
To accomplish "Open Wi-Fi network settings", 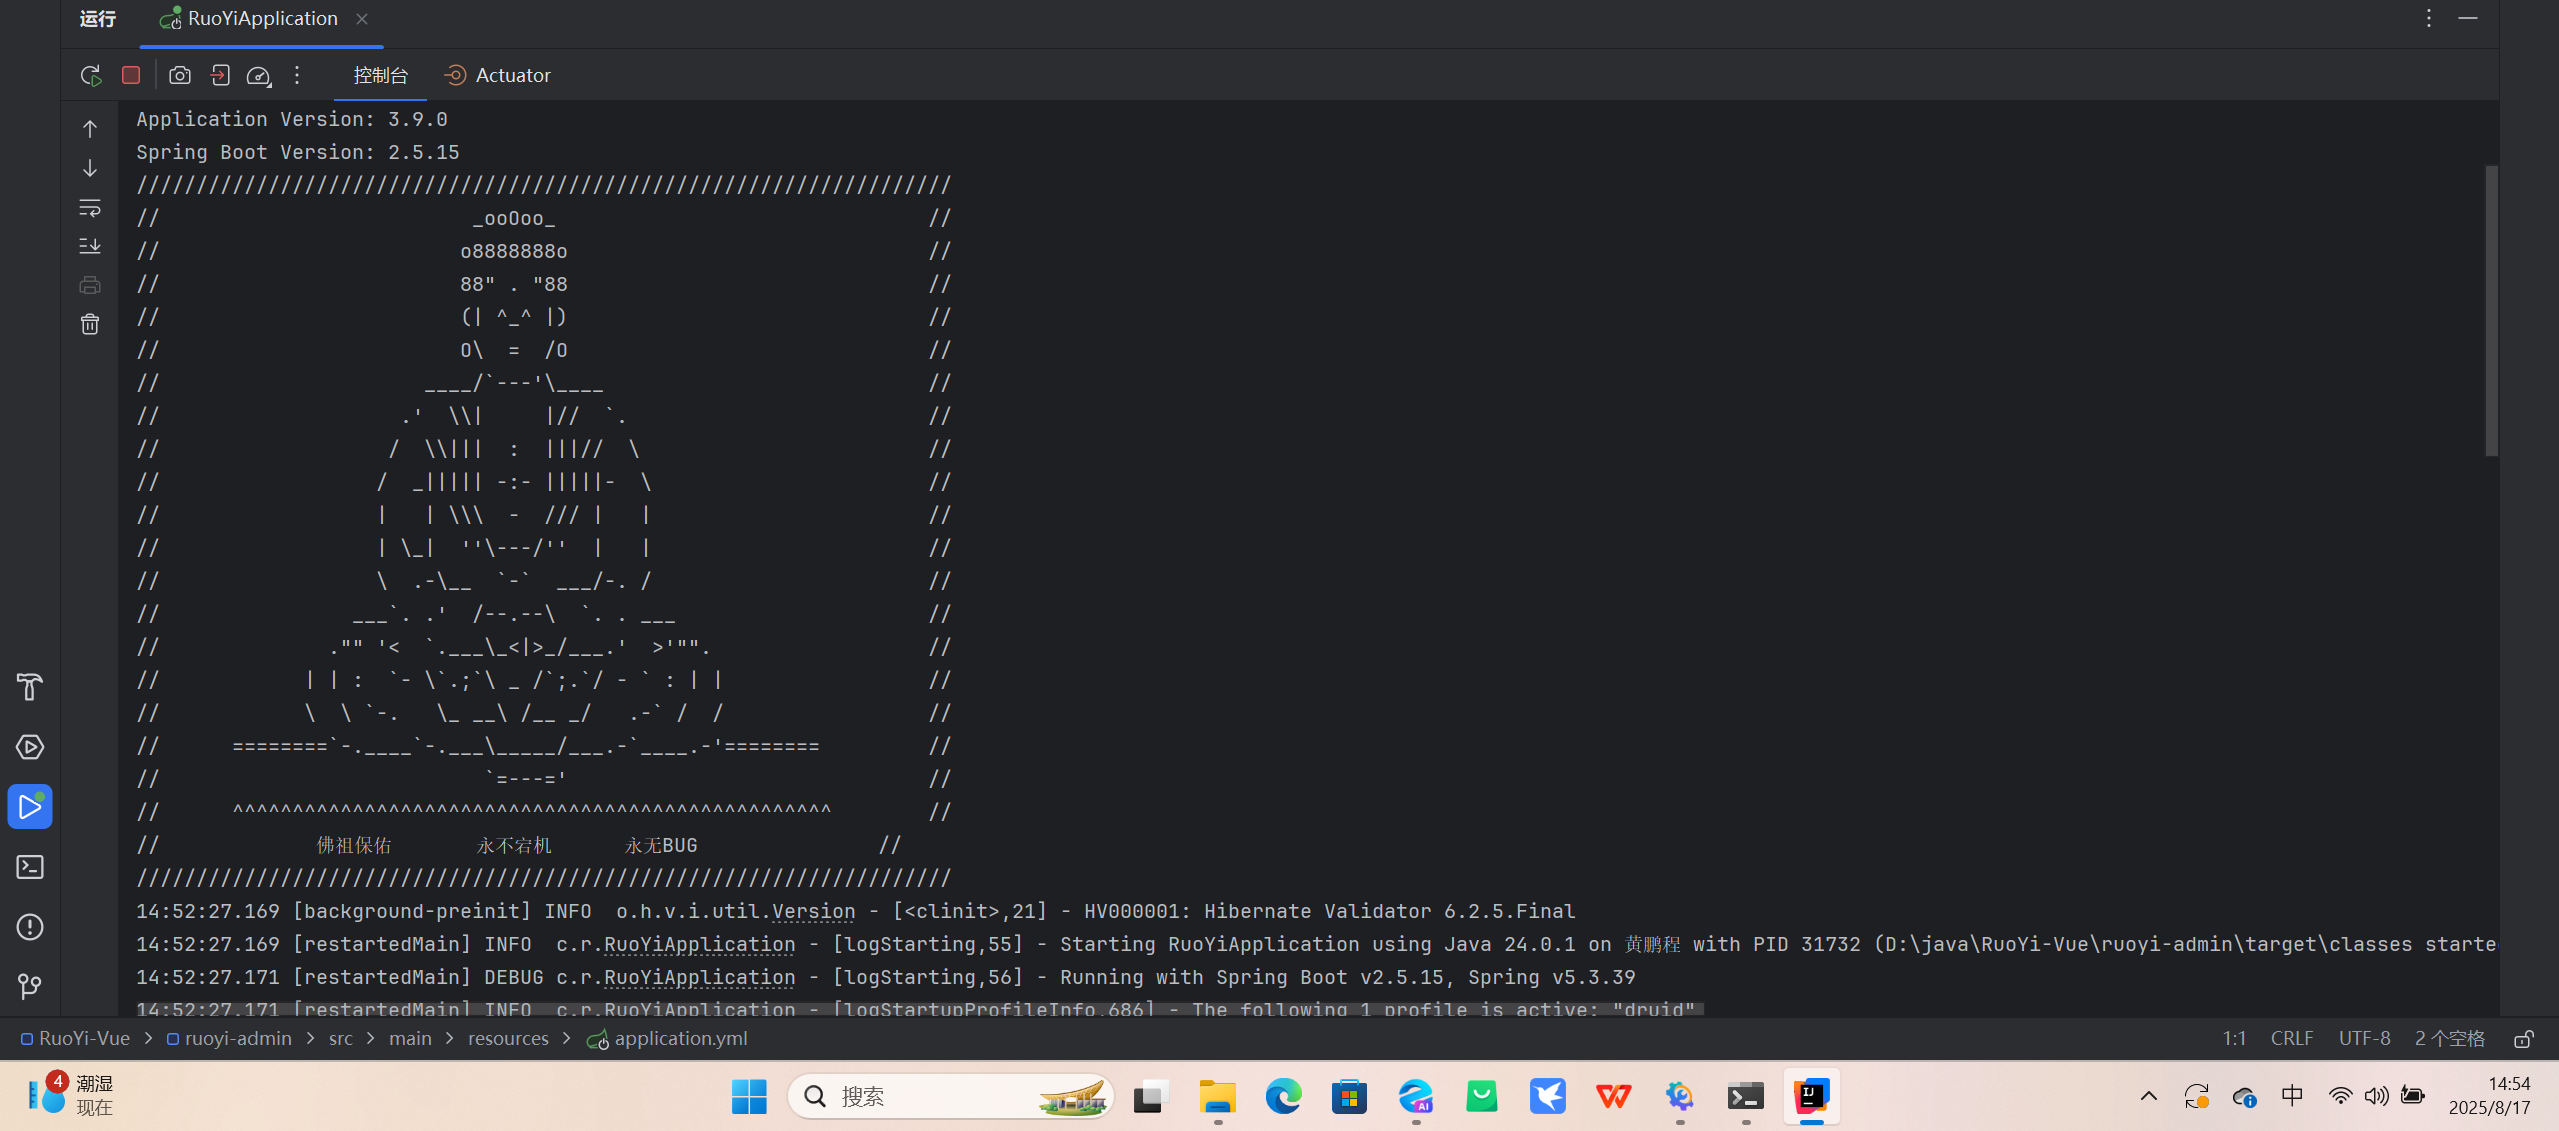I will pos(2340,1096).
